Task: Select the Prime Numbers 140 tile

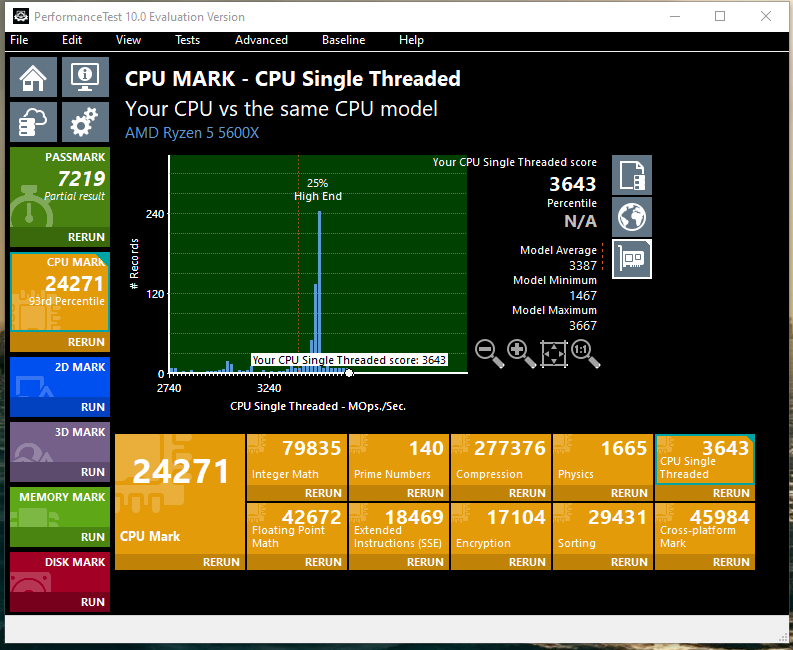Action: pos(399,460)
